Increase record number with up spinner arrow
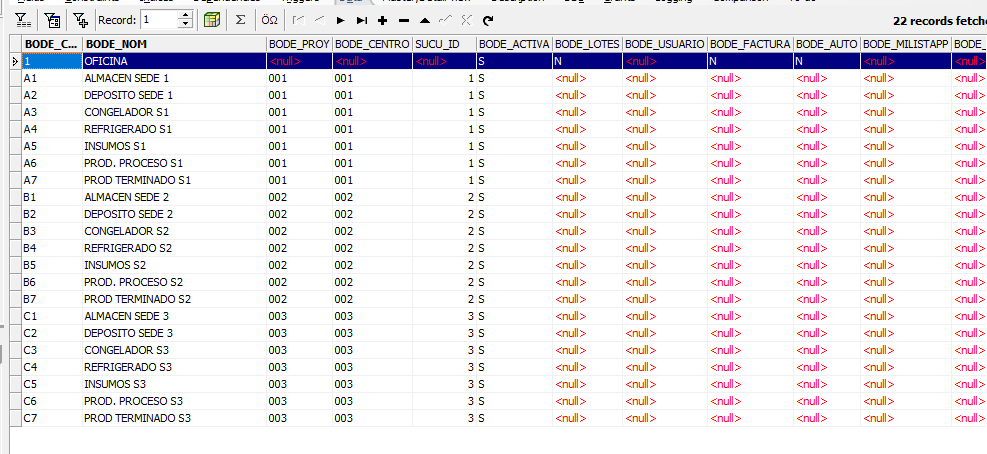The image size is (987, 454). [x=185, y=16]
